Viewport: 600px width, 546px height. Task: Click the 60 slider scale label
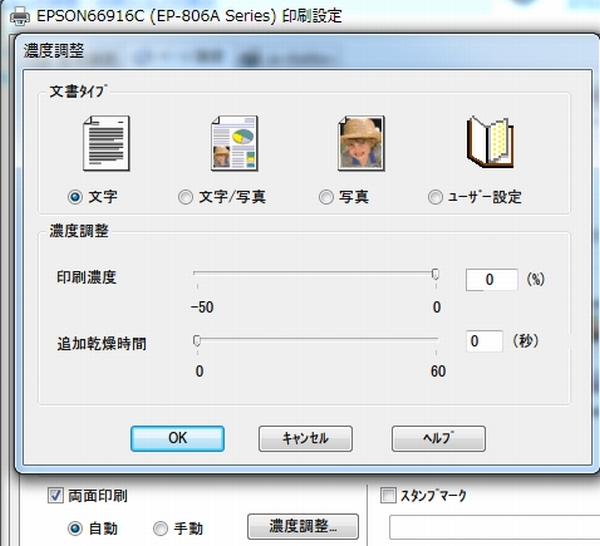438,371
